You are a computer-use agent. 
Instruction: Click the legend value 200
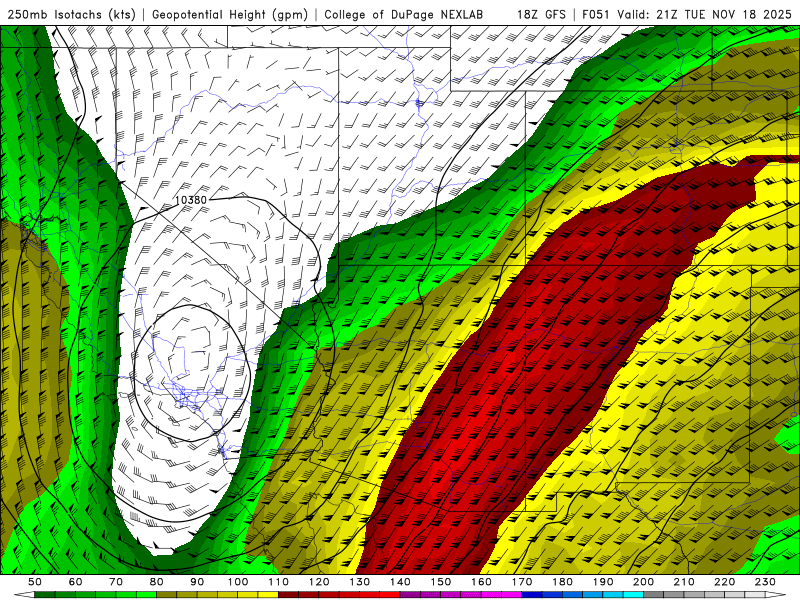[x=644, y=582]
